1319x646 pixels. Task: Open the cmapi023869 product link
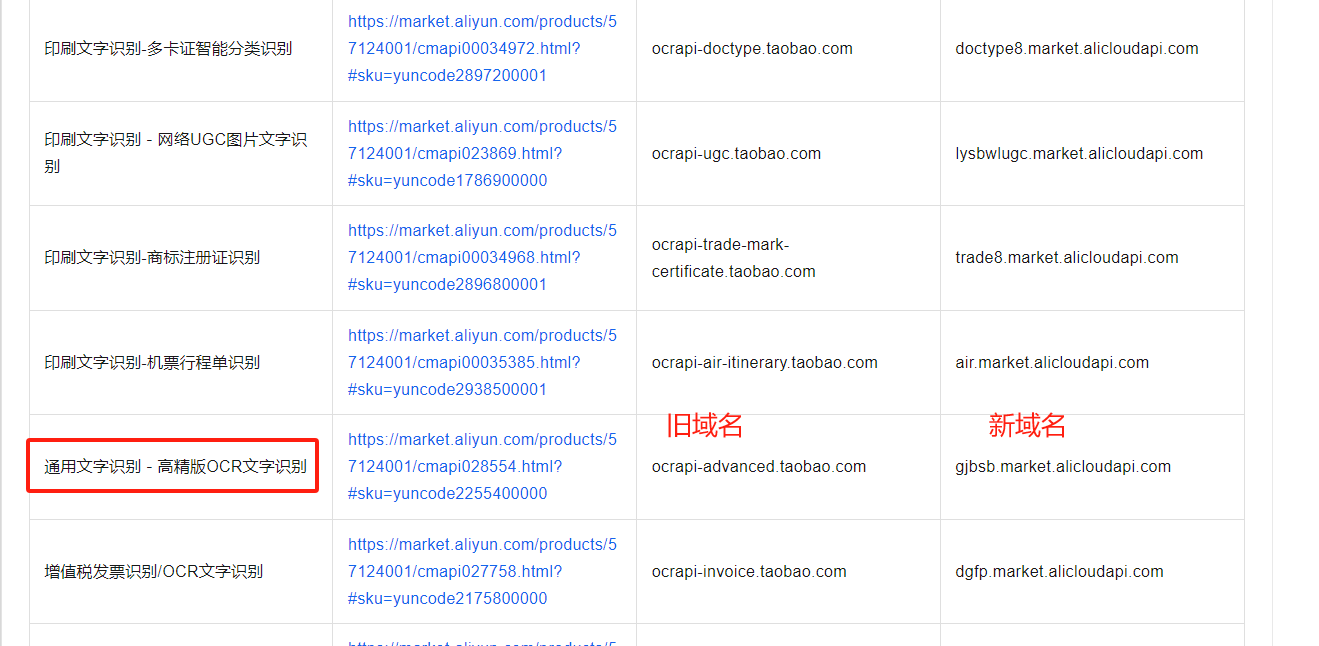point(483,153)
